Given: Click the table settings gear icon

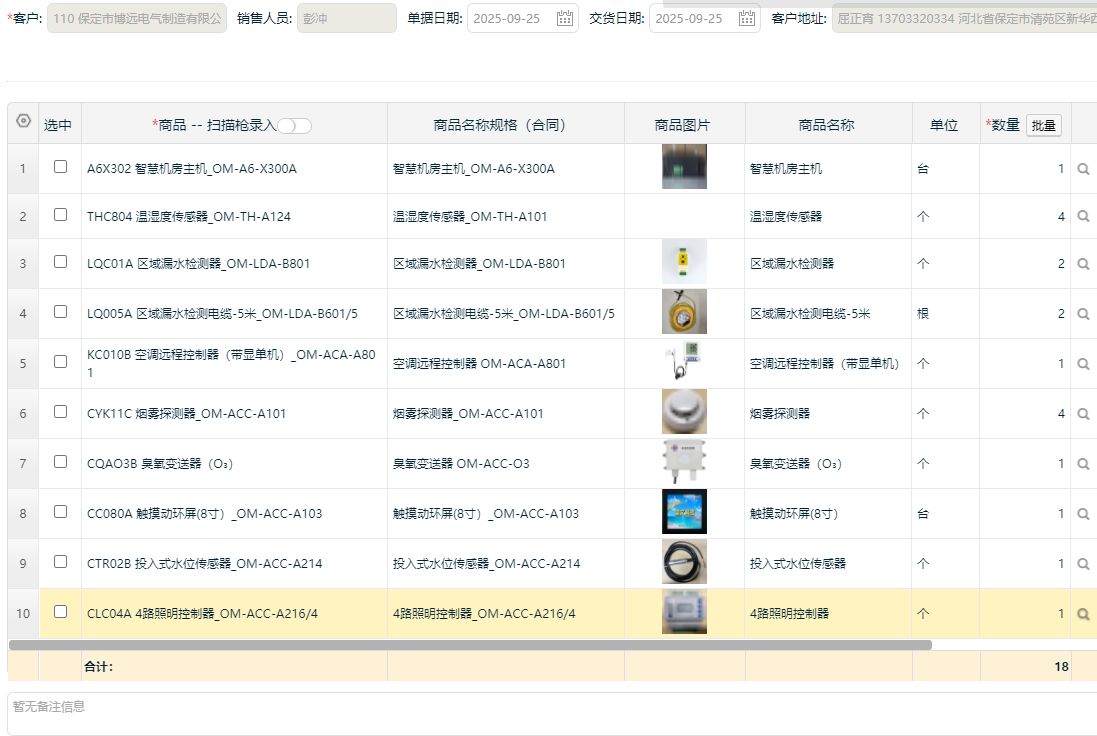Looking at the screenshot, I should point(24,121).
